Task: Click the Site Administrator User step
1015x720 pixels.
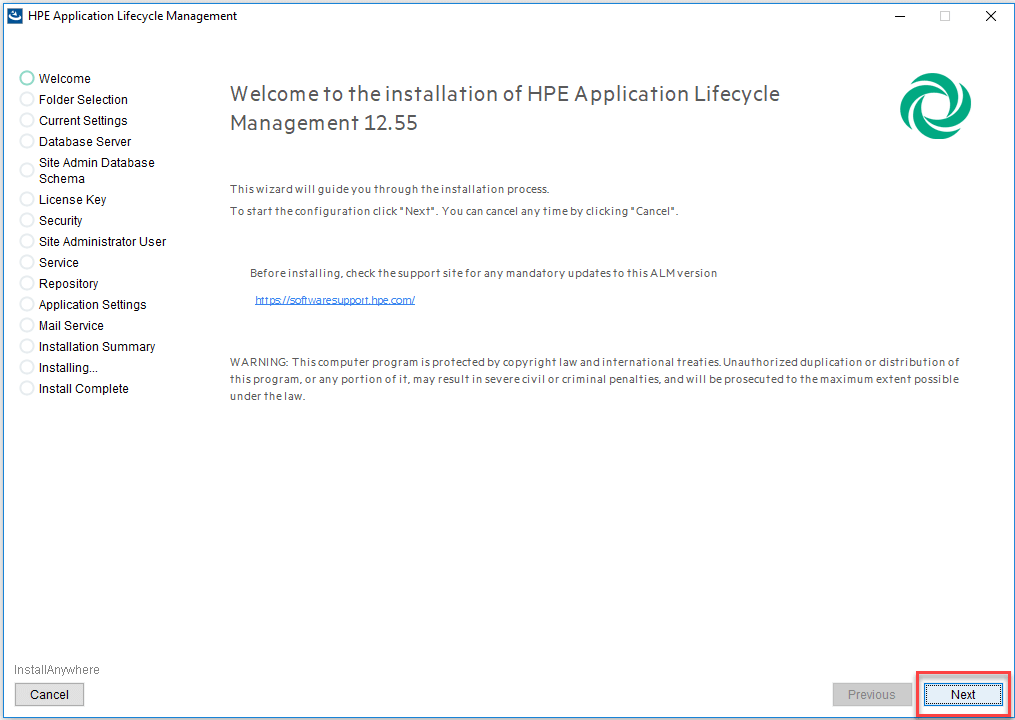Action: [102, 242]
